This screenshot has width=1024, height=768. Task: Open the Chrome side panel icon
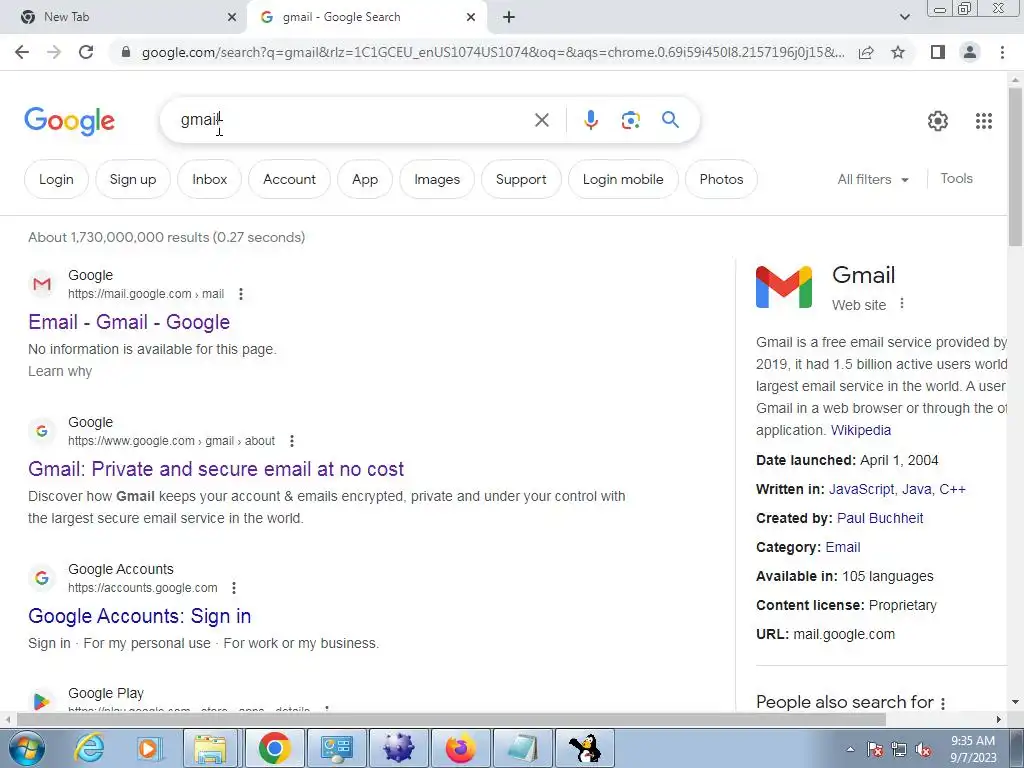click(x=938, y=52)
